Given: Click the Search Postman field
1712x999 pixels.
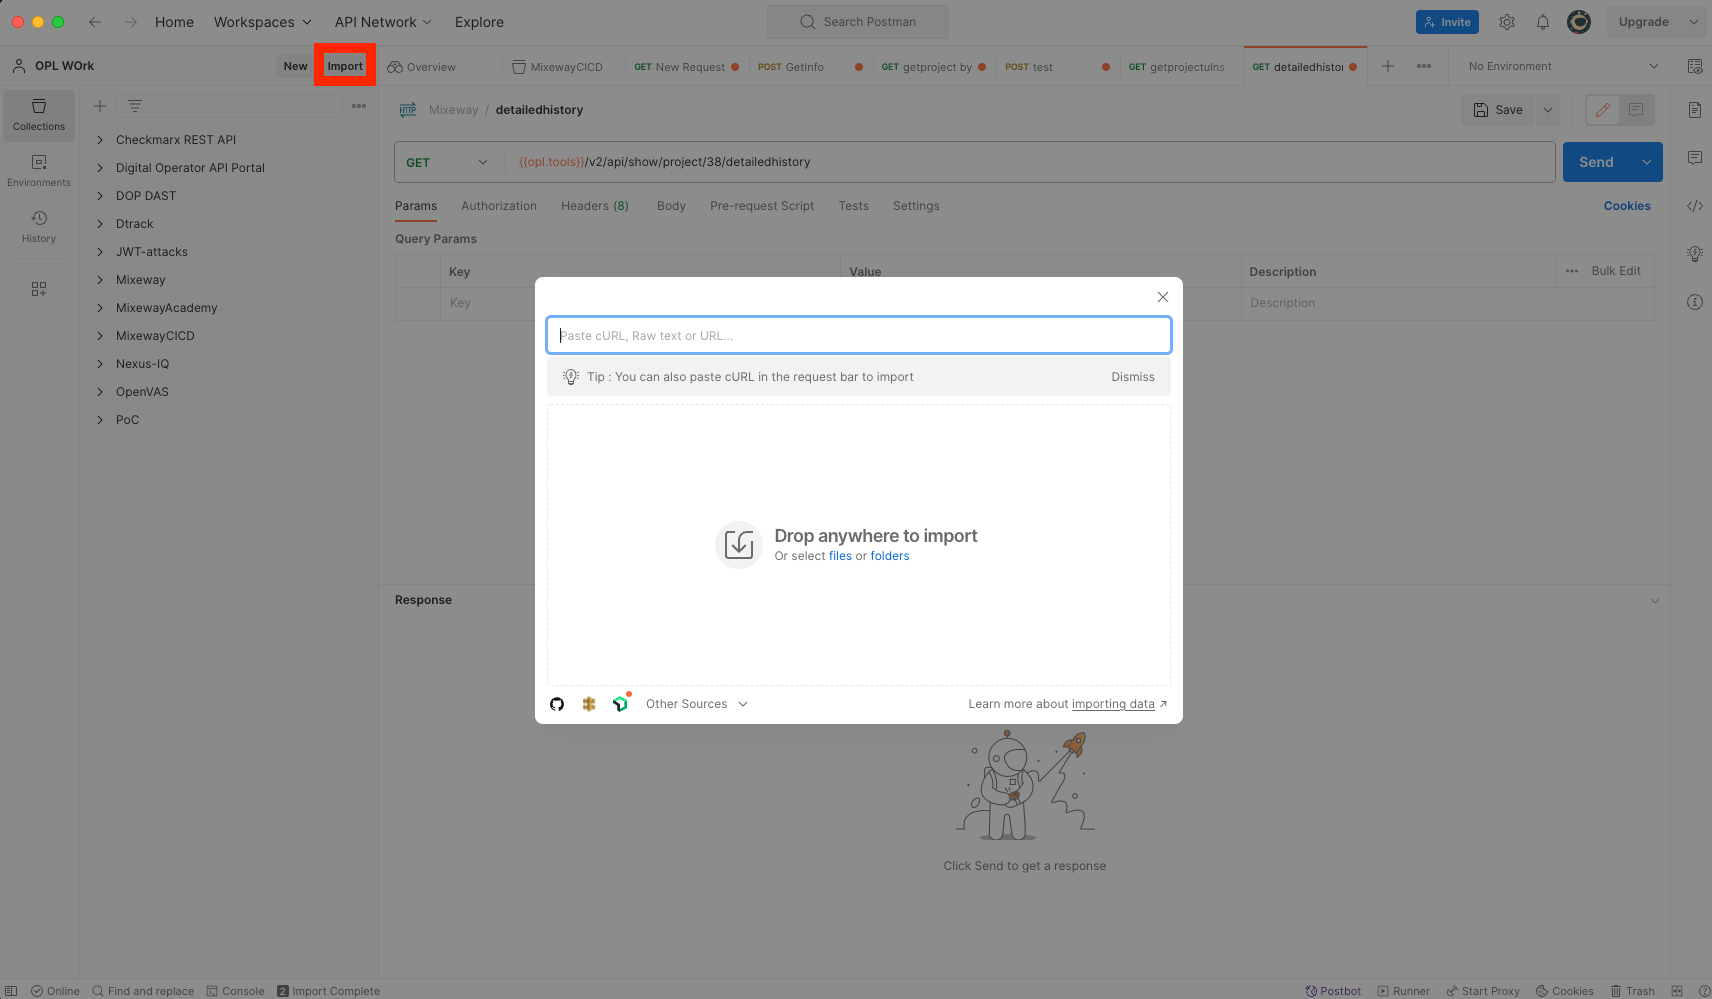Looking at the screenshot, I should [x=858, y=22].
